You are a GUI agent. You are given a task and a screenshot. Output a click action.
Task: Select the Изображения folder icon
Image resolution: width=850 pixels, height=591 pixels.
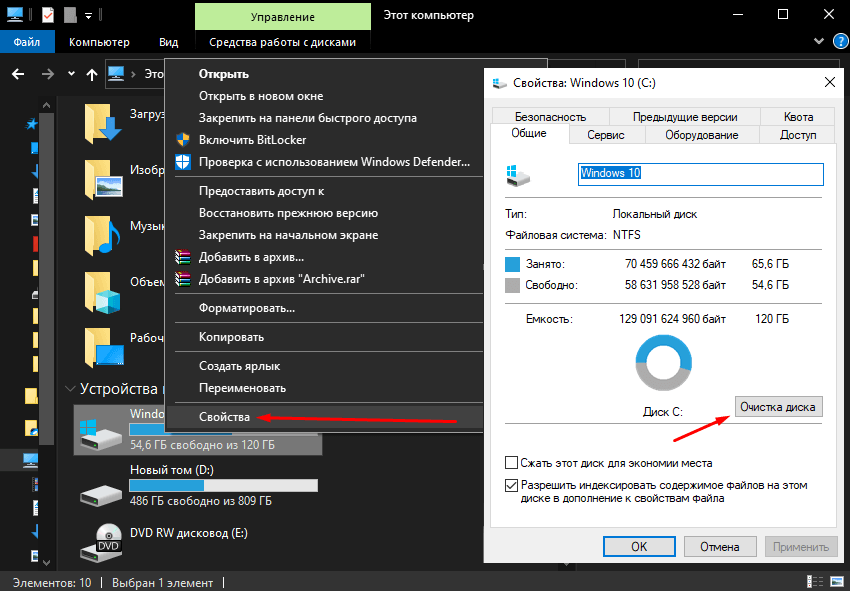(x=103, y=179)
